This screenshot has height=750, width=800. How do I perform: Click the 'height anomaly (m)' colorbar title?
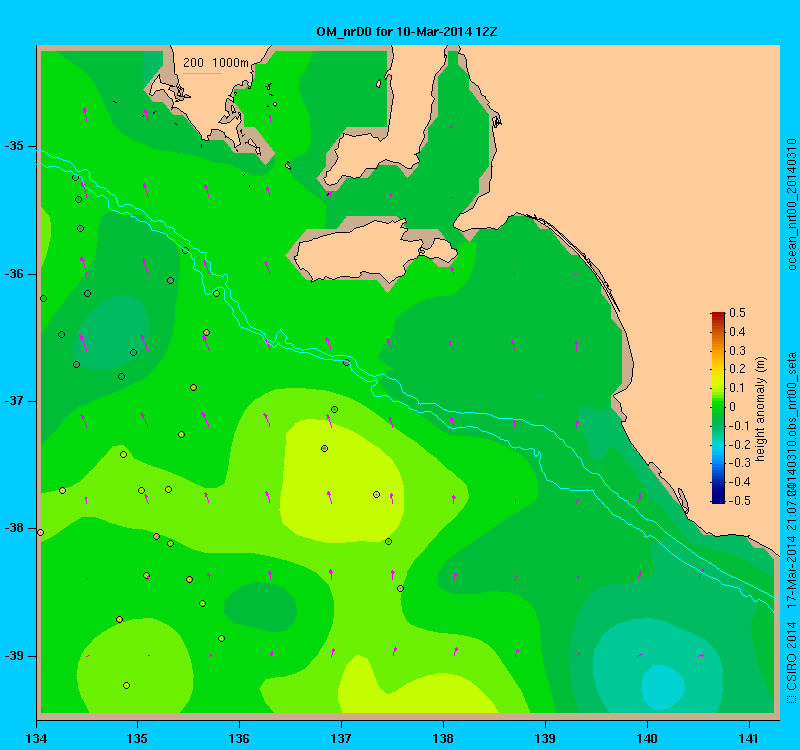pos(761,409)
